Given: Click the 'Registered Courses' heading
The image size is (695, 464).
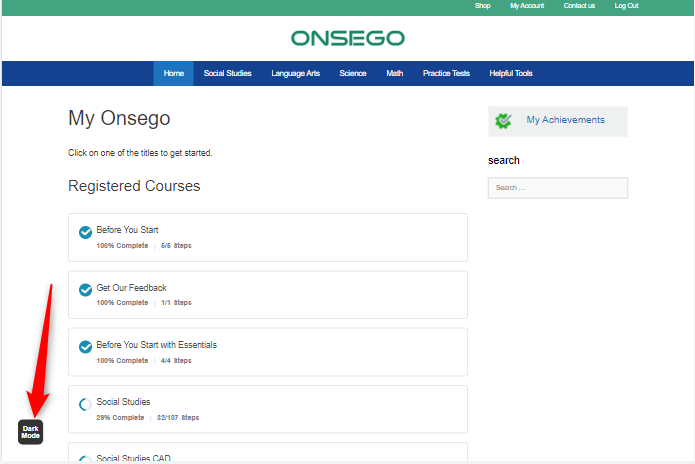Looking at the screenshot, I should pos(134,186).
